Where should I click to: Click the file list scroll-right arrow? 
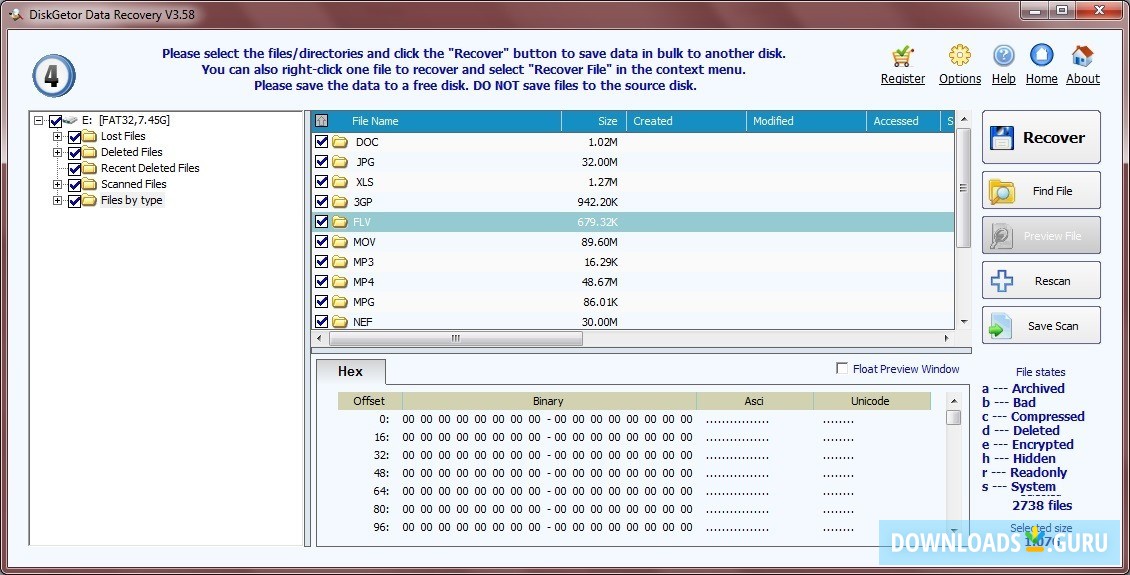point(947,338)
